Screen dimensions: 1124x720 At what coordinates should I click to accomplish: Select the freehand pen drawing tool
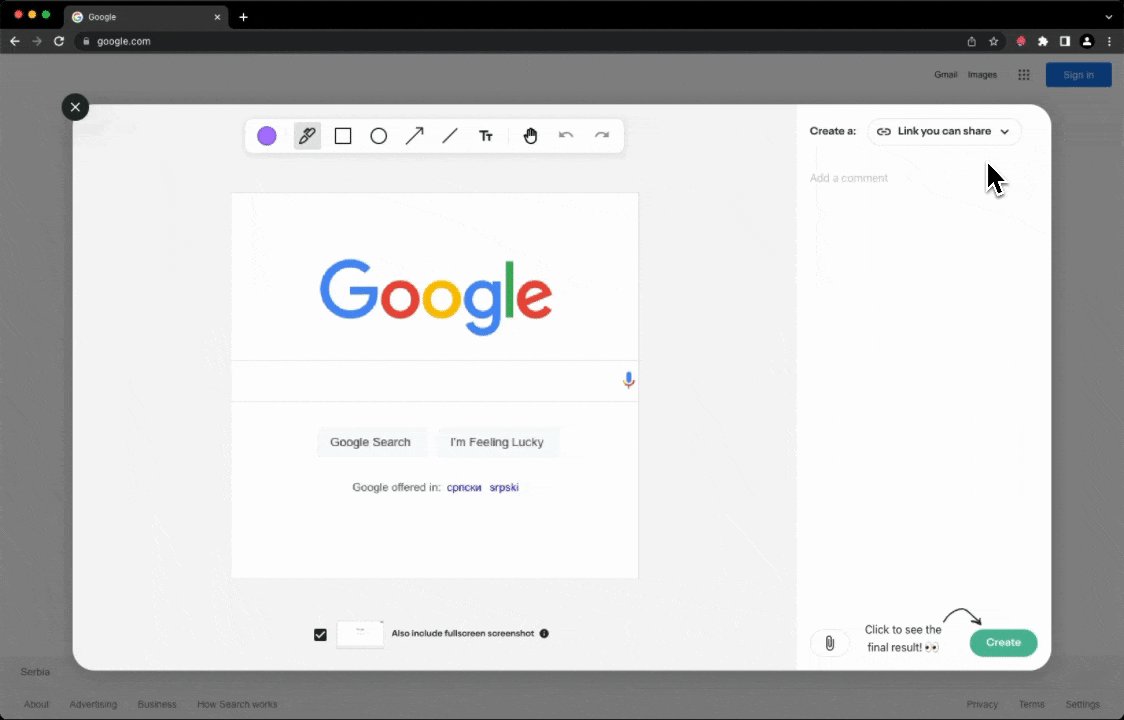pyautogui.click(x=307, y=136)
